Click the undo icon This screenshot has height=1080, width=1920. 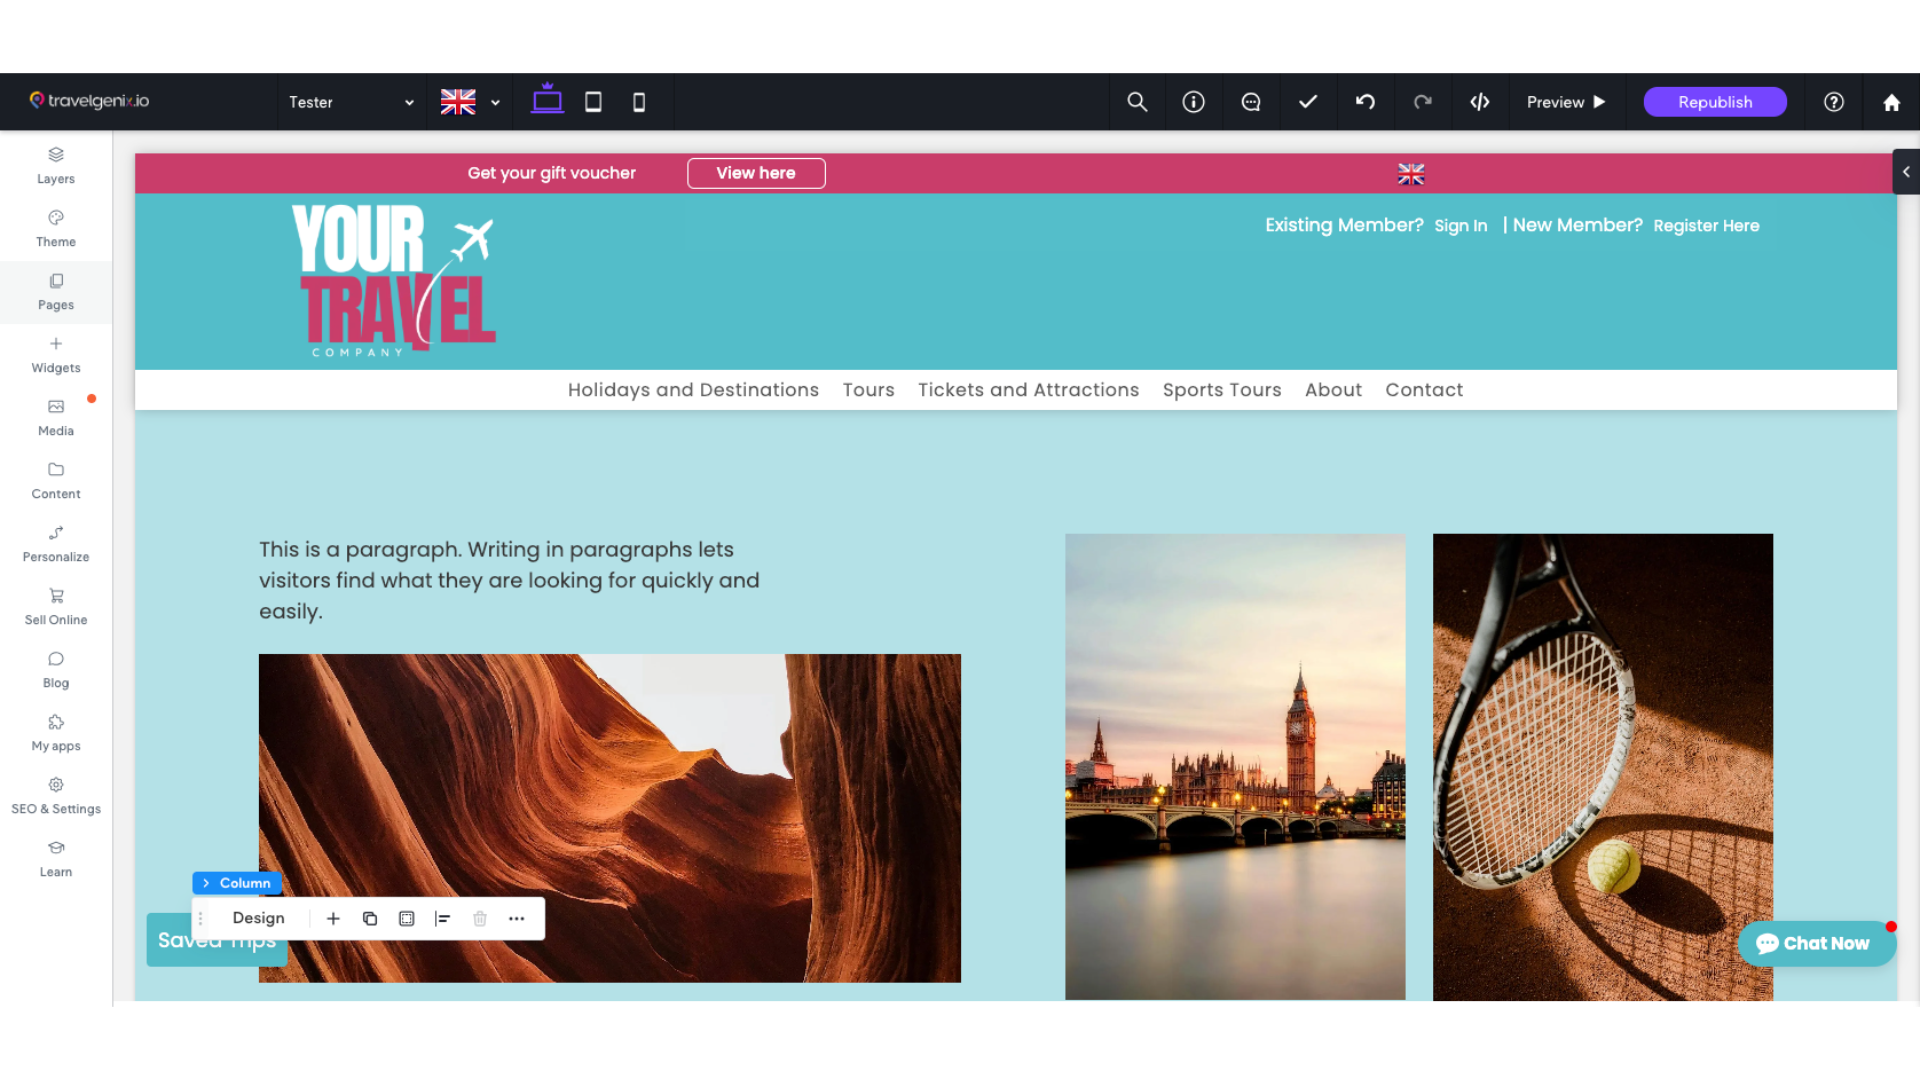1366,102
